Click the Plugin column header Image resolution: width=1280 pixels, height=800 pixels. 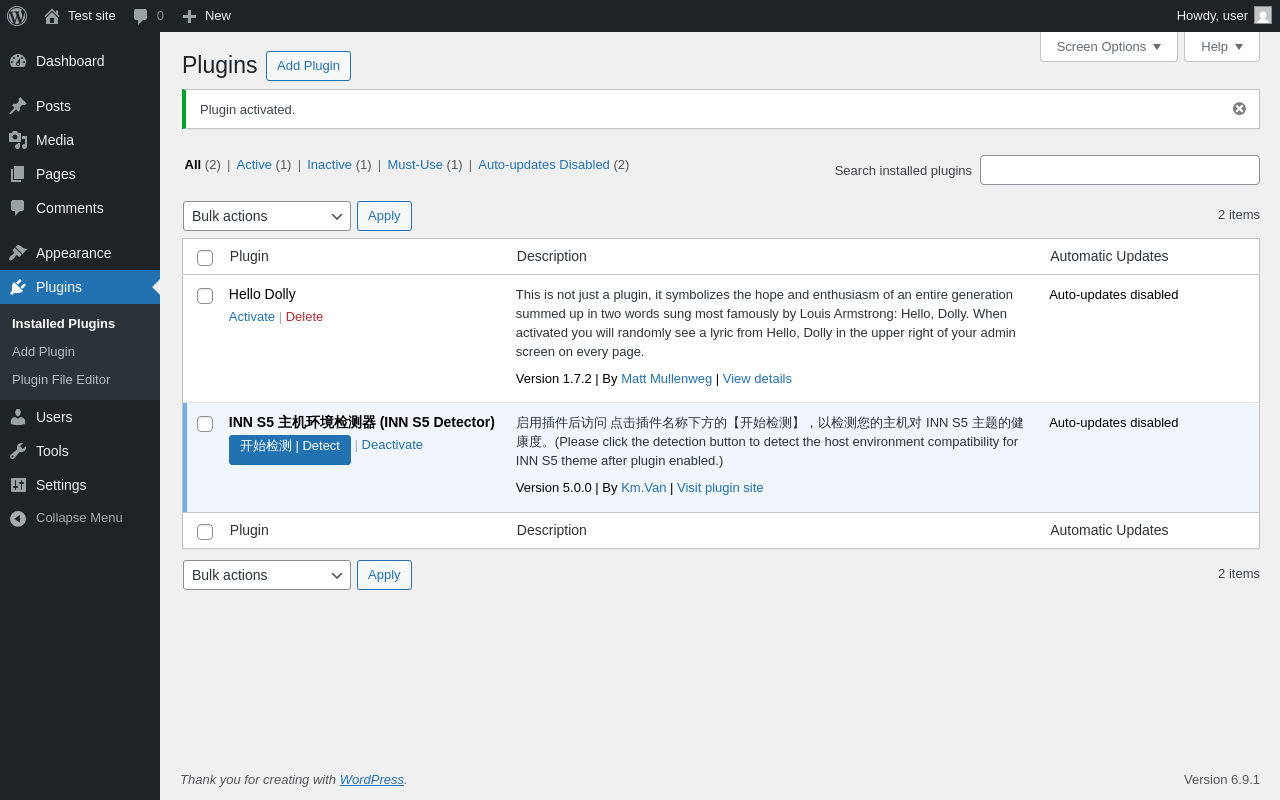point(249,256)
